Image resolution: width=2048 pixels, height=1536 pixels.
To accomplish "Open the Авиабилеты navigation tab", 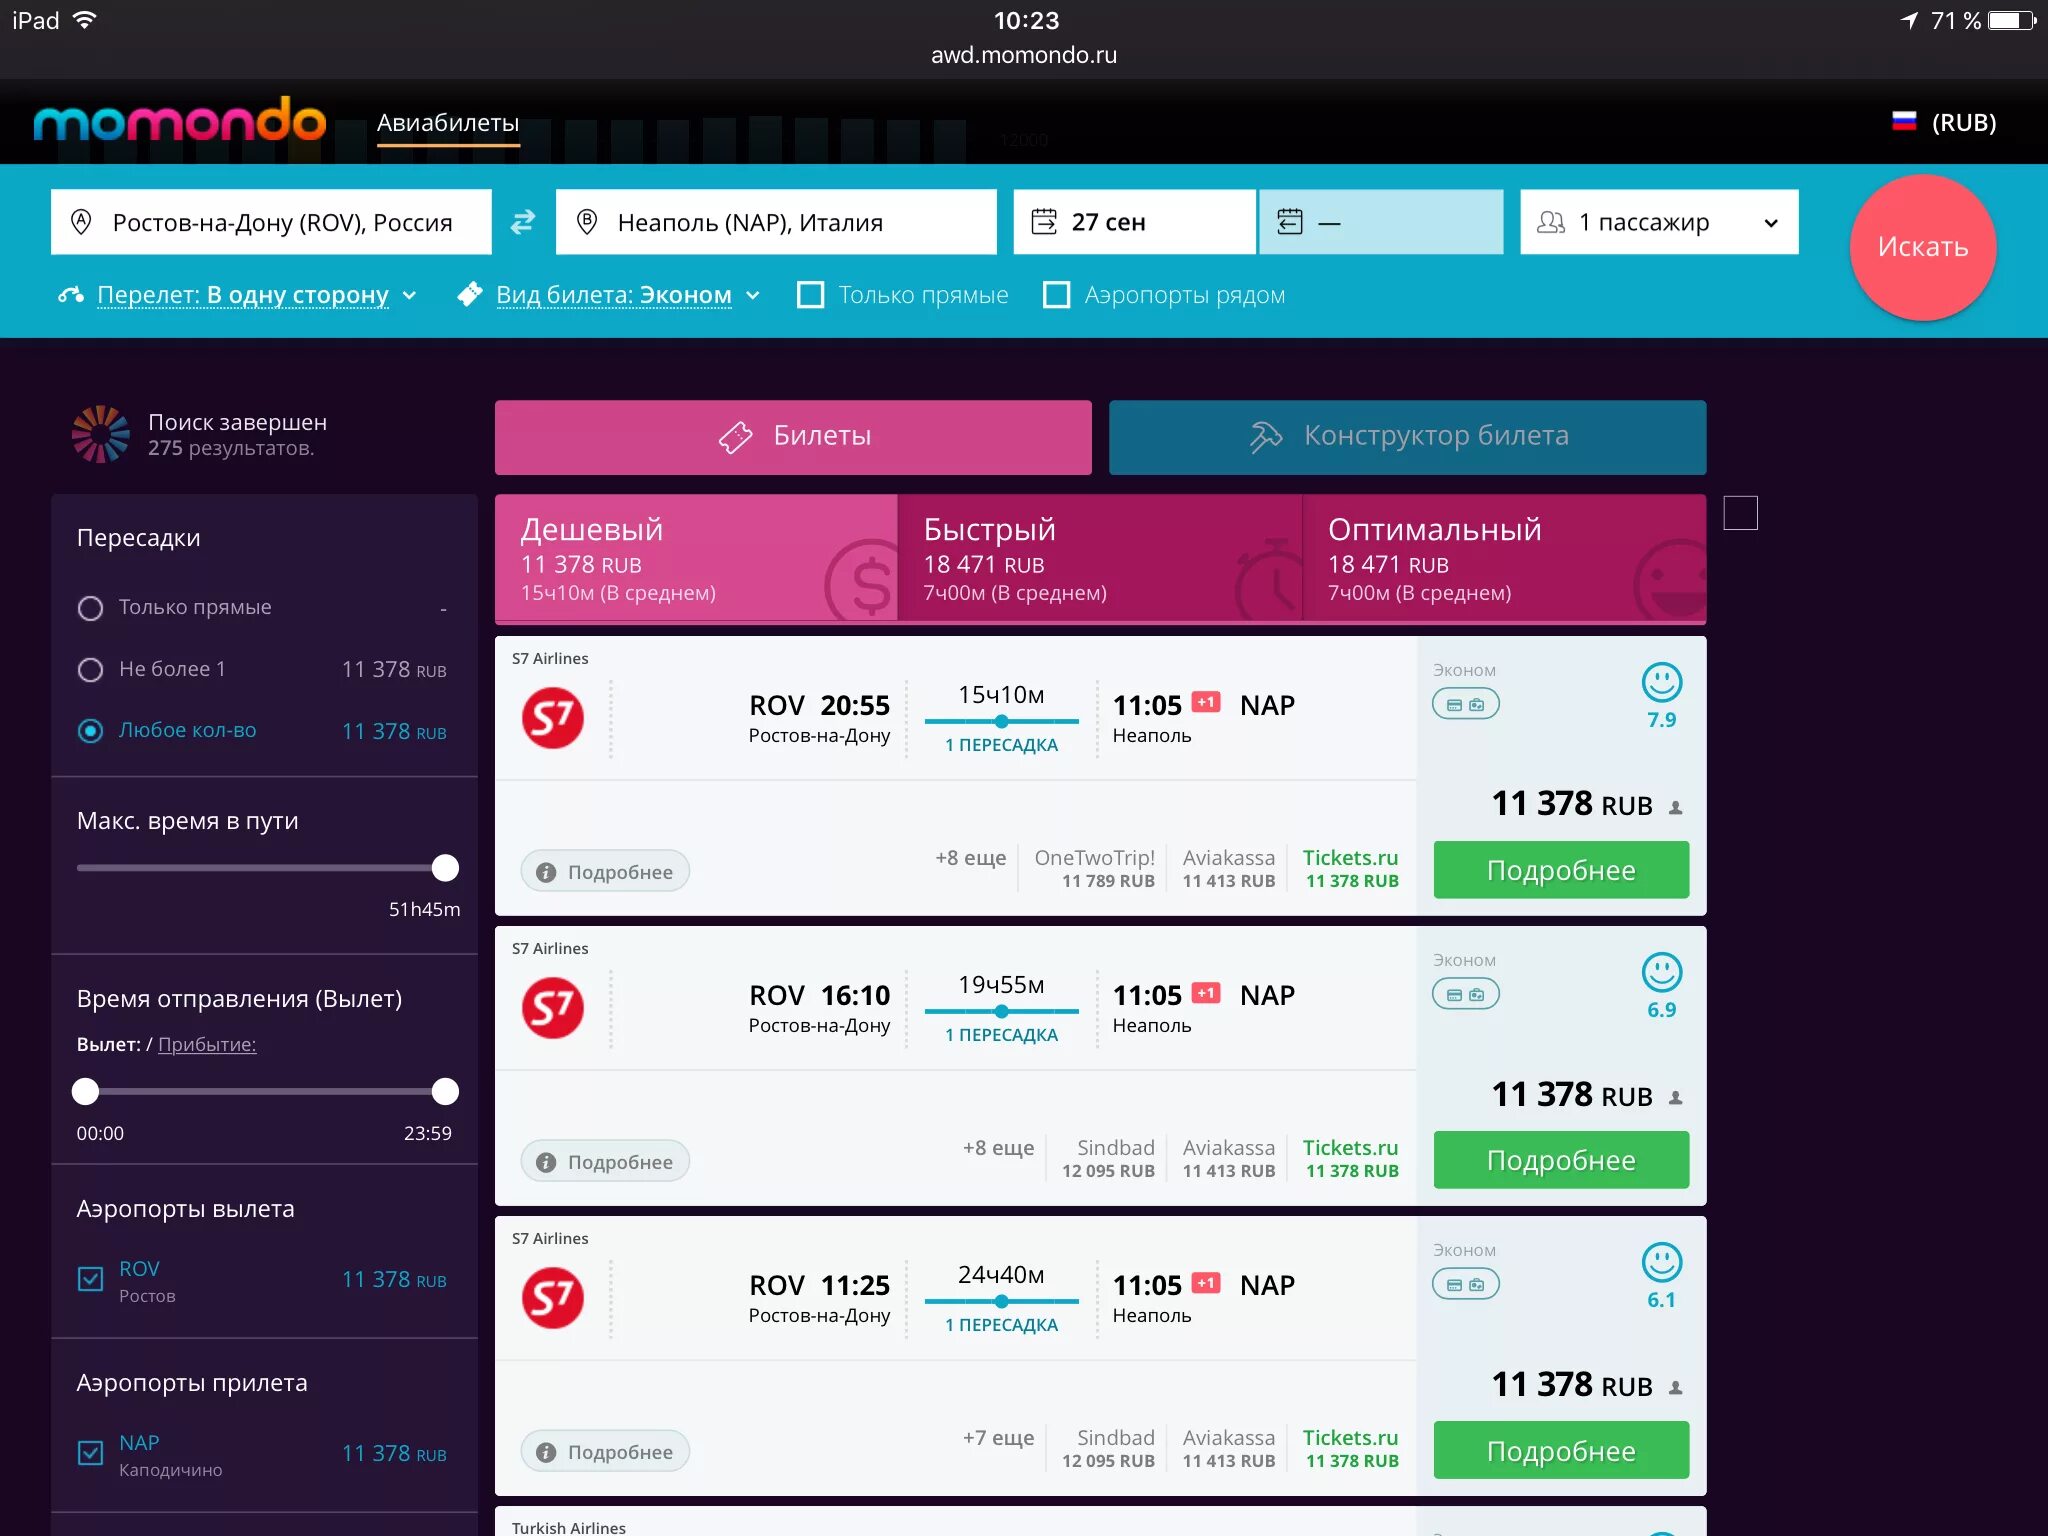I will point(448,123).
